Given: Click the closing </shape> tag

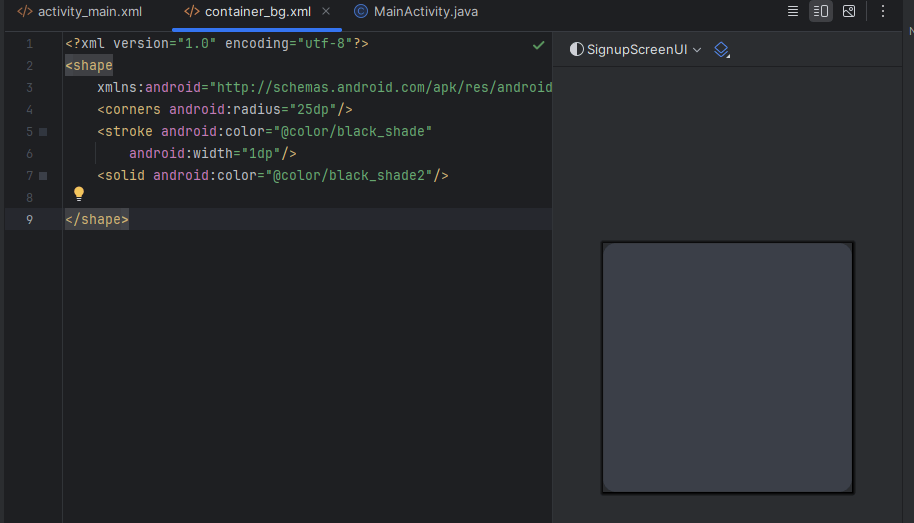Looking at the screenshot, I should (97, 219).
